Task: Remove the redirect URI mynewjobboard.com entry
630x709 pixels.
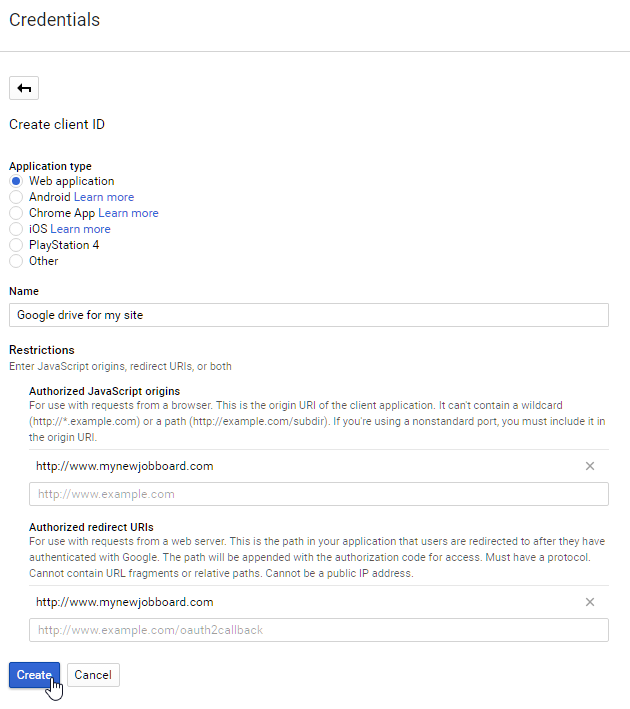Action: (590, 602)
